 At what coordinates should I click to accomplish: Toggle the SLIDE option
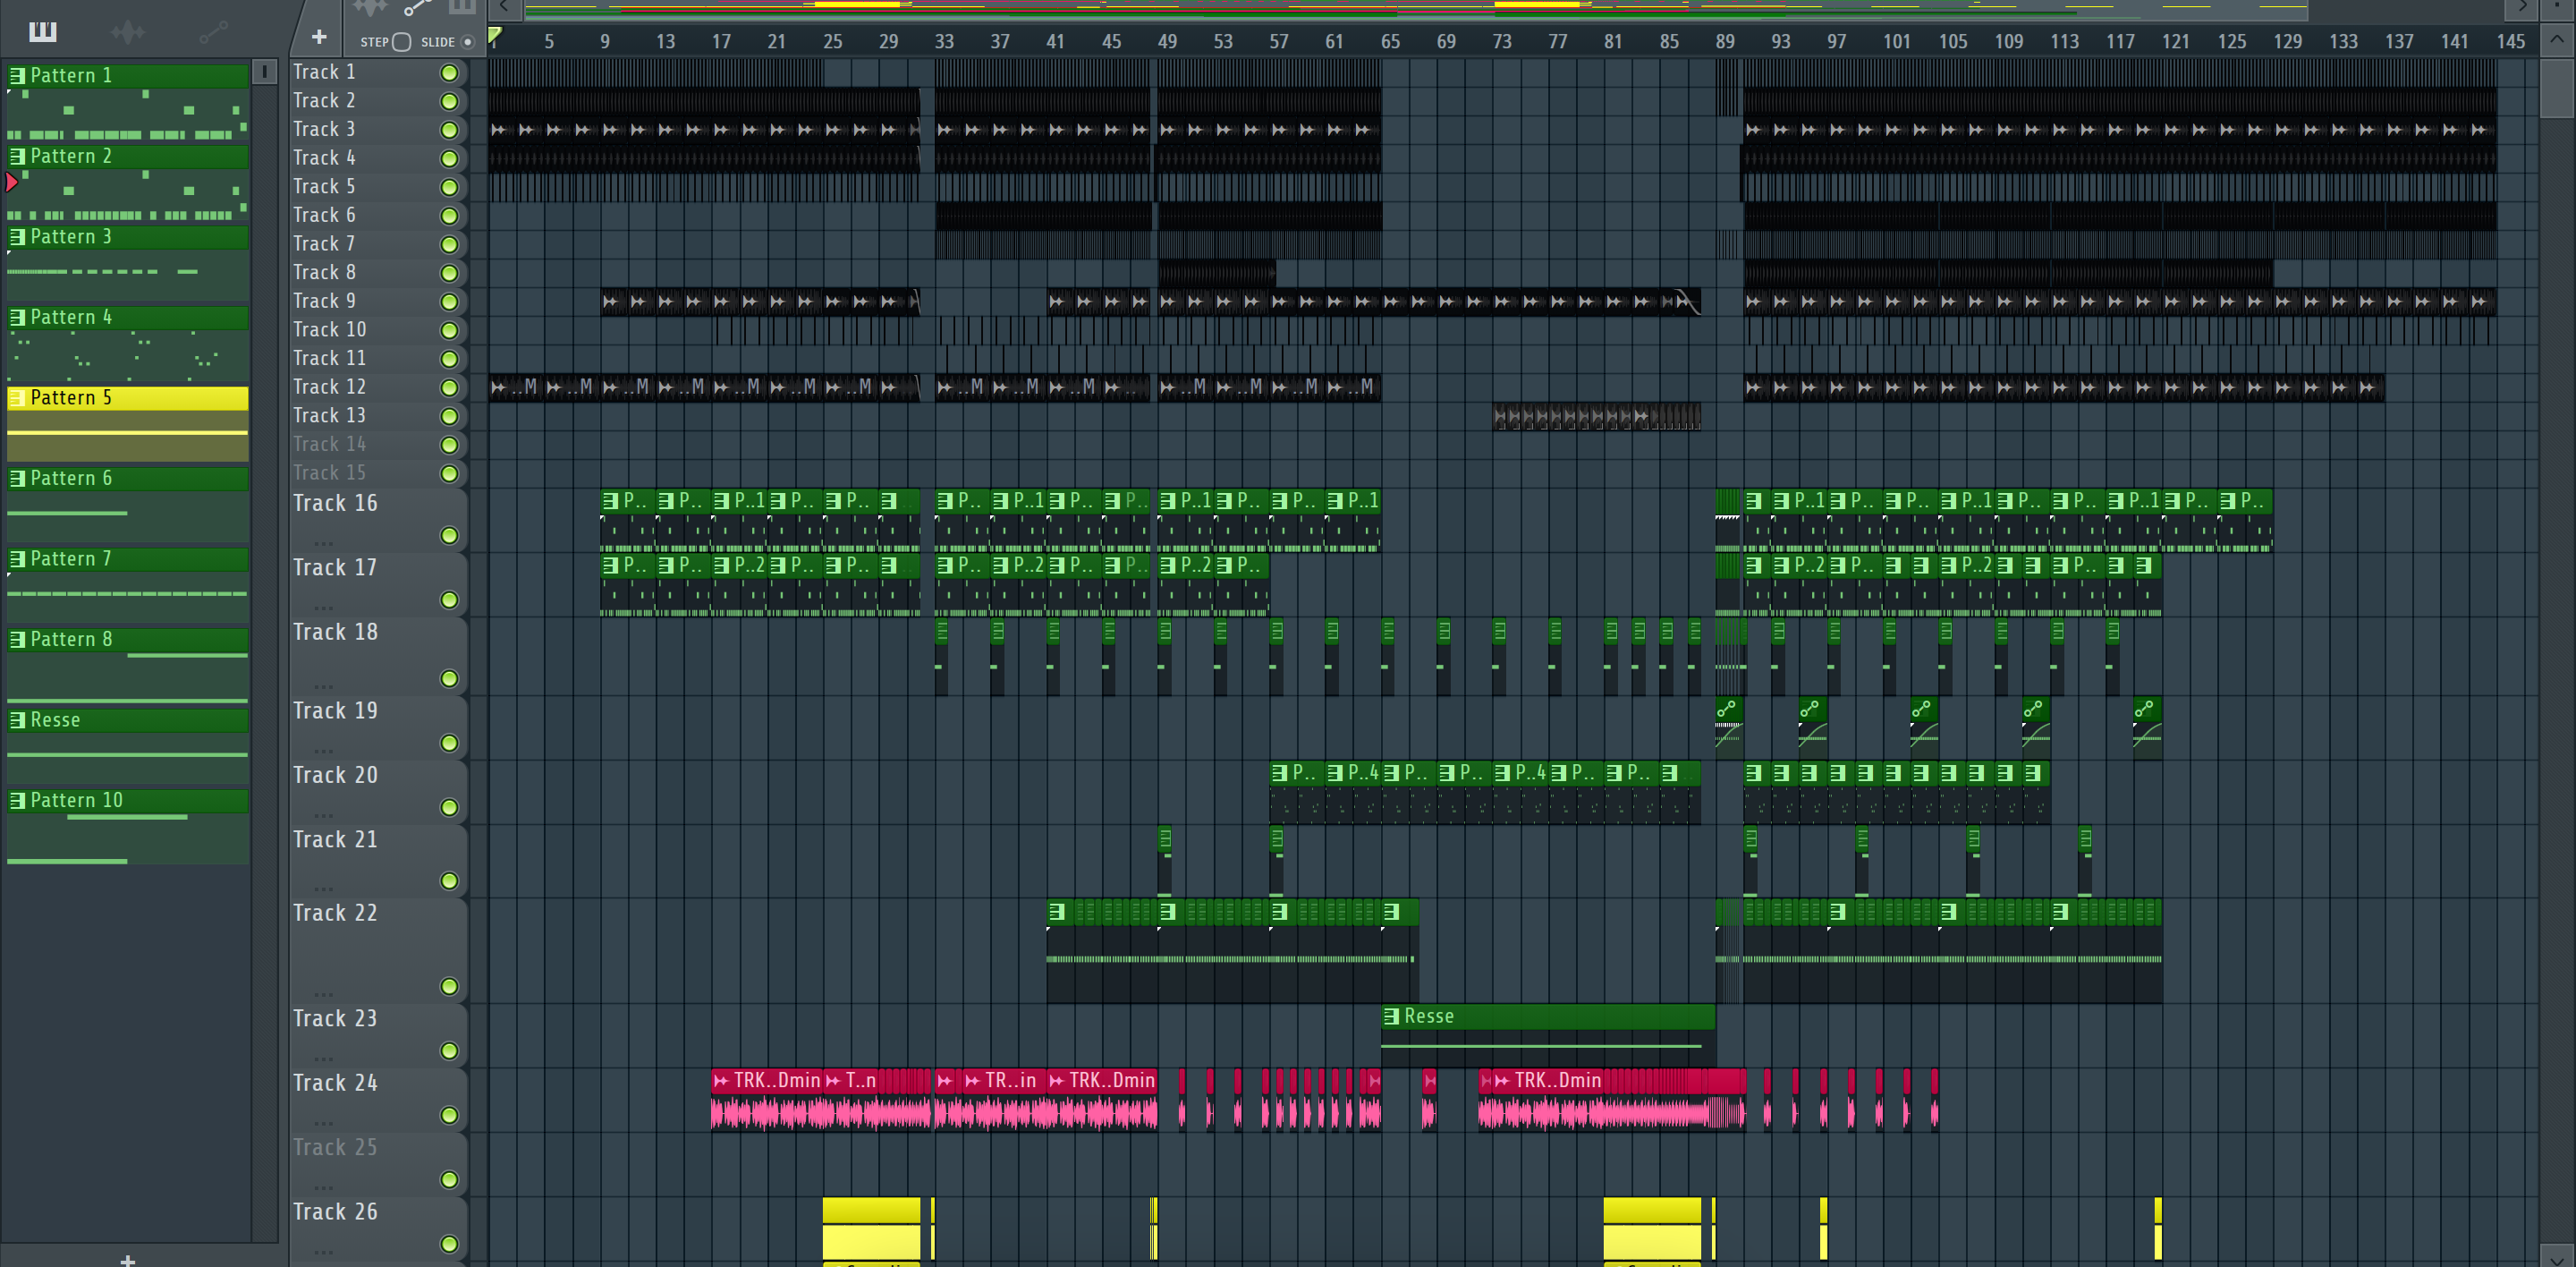click(467, 42)
